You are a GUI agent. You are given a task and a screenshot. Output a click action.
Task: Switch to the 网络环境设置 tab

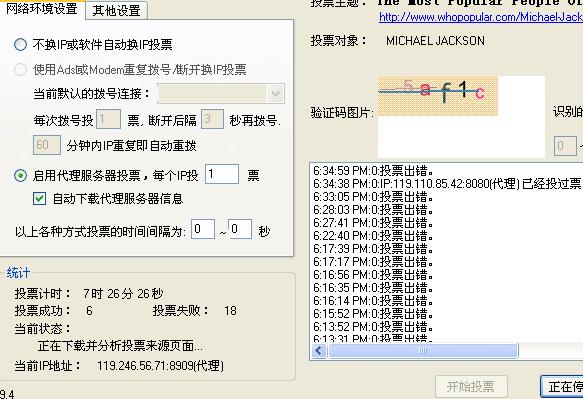[x=42, y=9]
